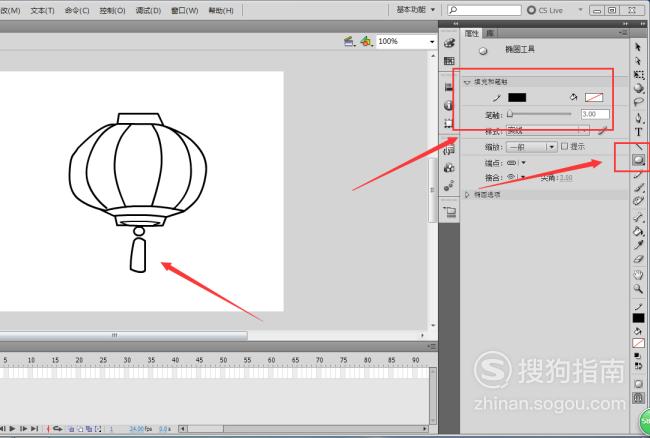650x438 pixels.
Task: Open the 命令(C) menu
Action: point(77,10)
